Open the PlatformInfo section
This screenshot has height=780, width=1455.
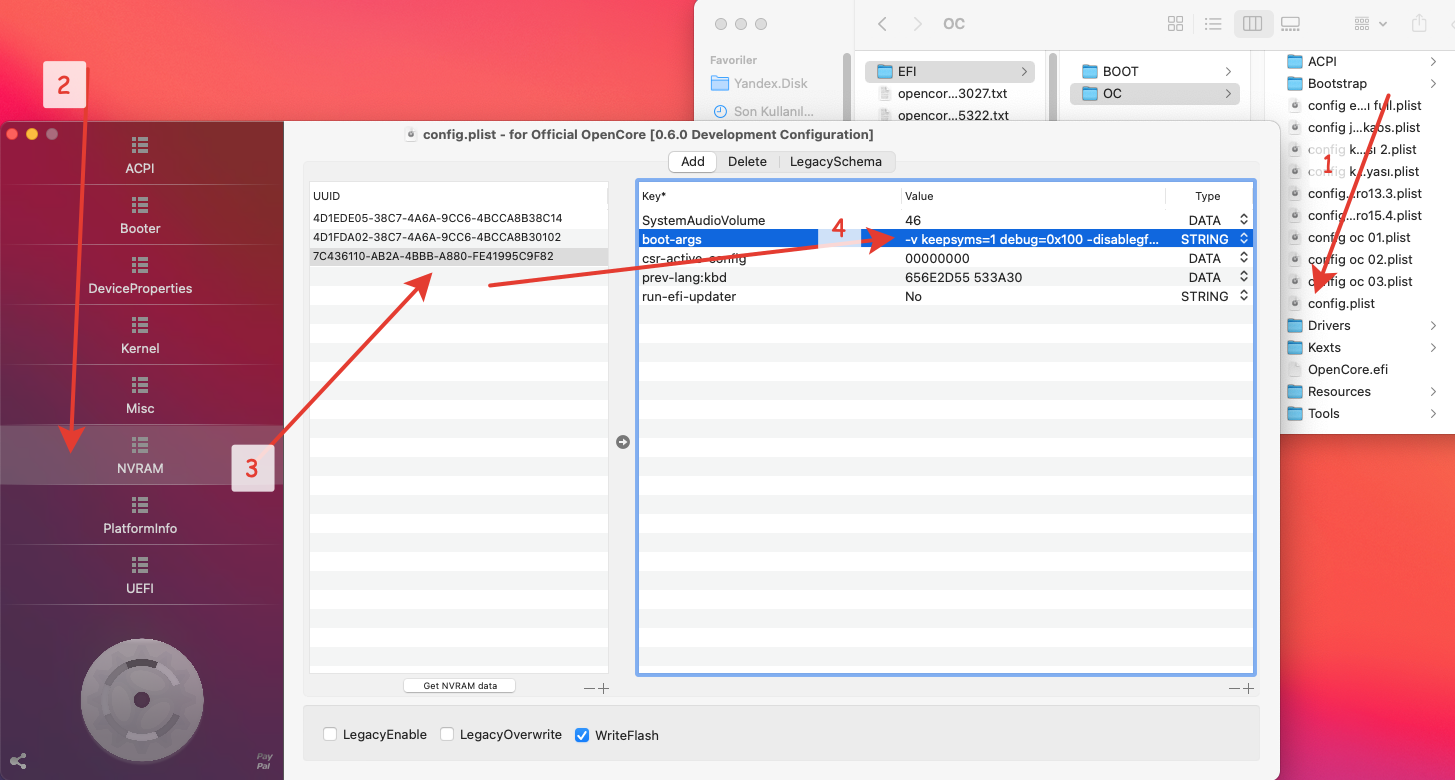pos(140,515)
